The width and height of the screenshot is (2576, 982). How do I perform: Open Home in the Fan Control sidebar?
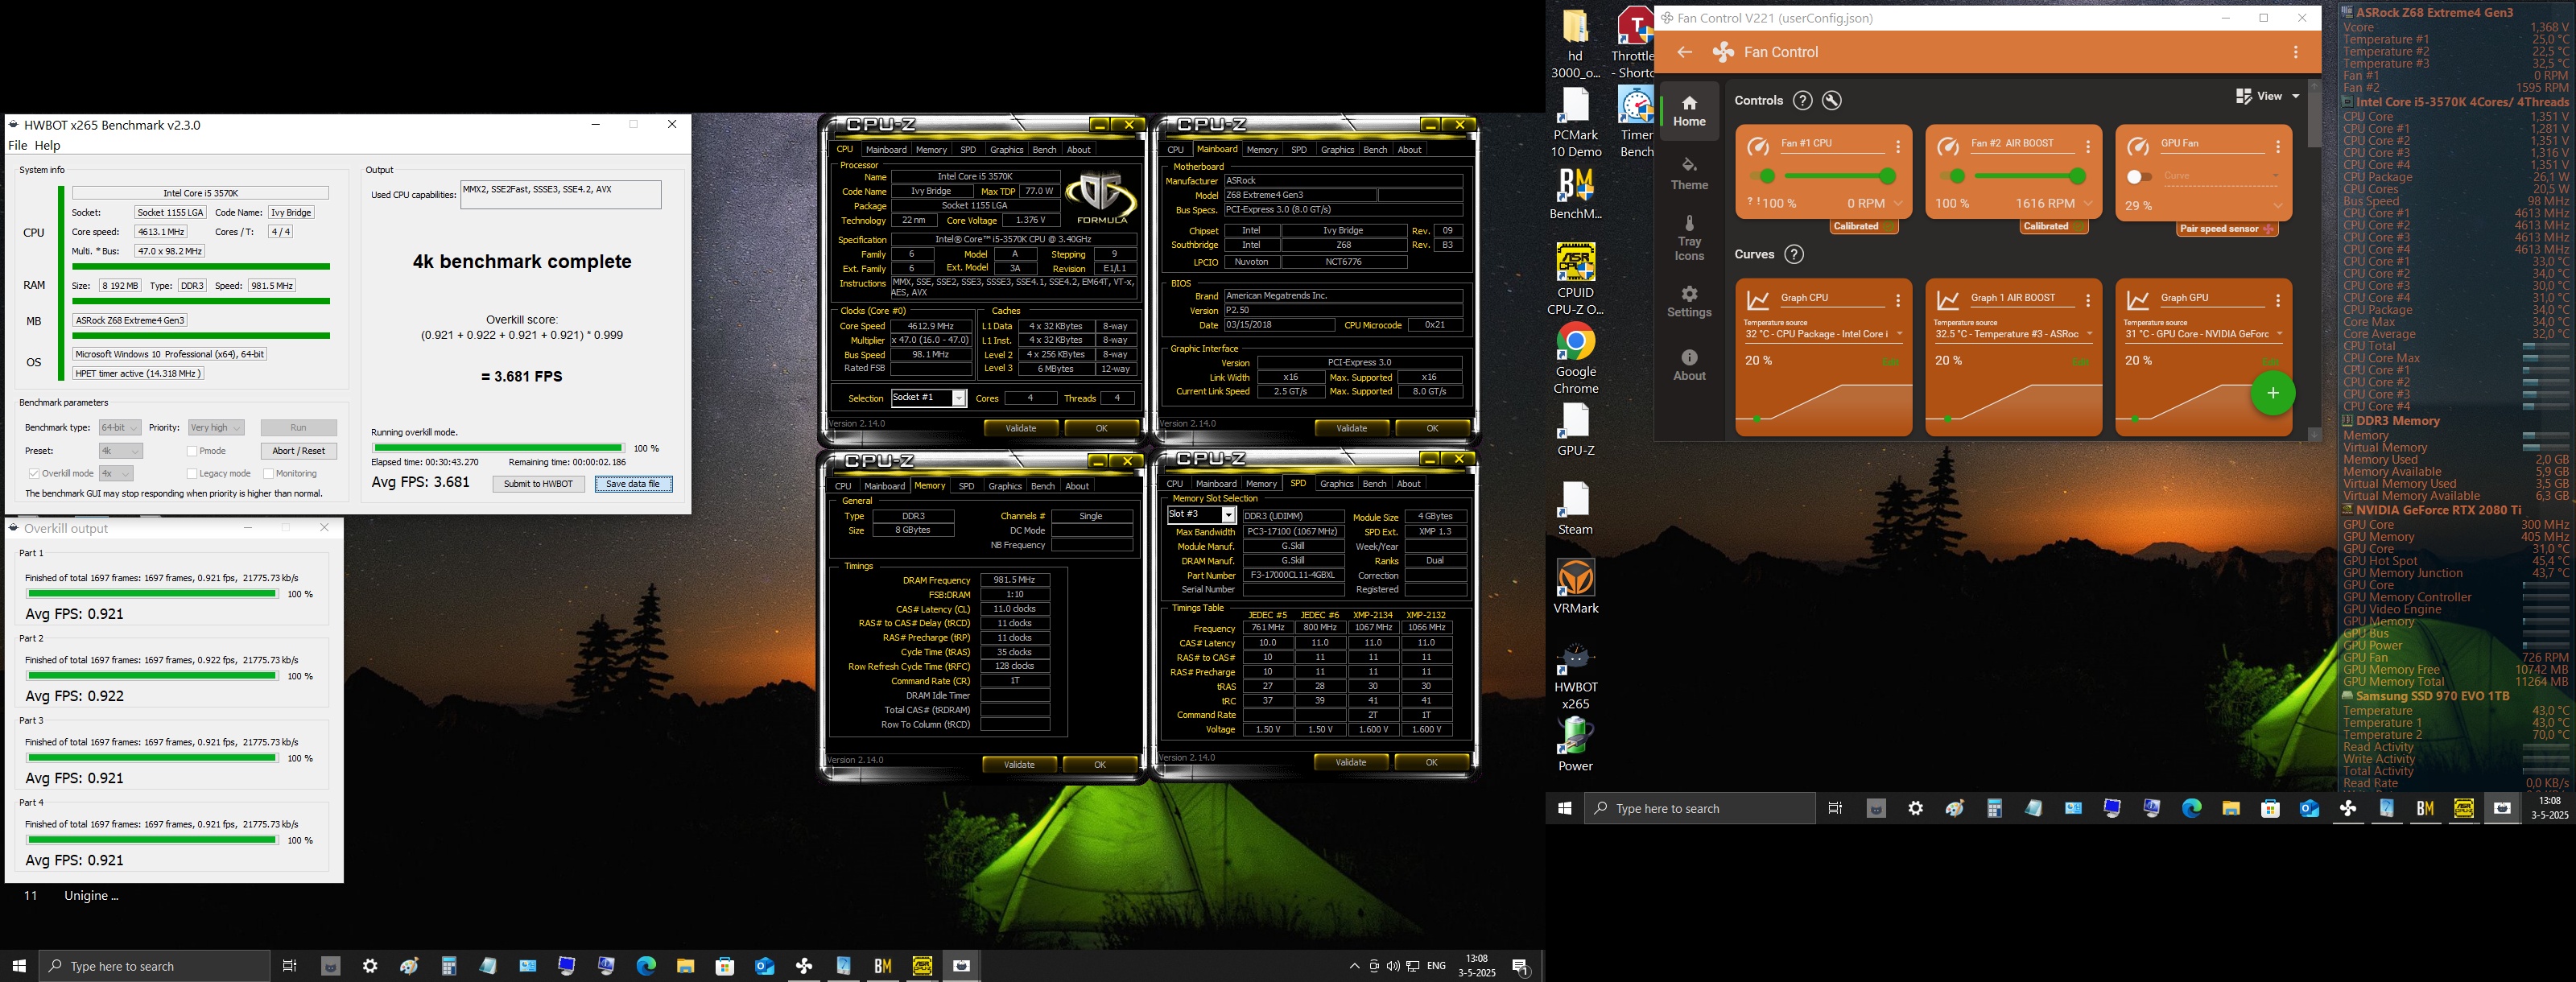pyautogui.click(x=1690, y=111)
